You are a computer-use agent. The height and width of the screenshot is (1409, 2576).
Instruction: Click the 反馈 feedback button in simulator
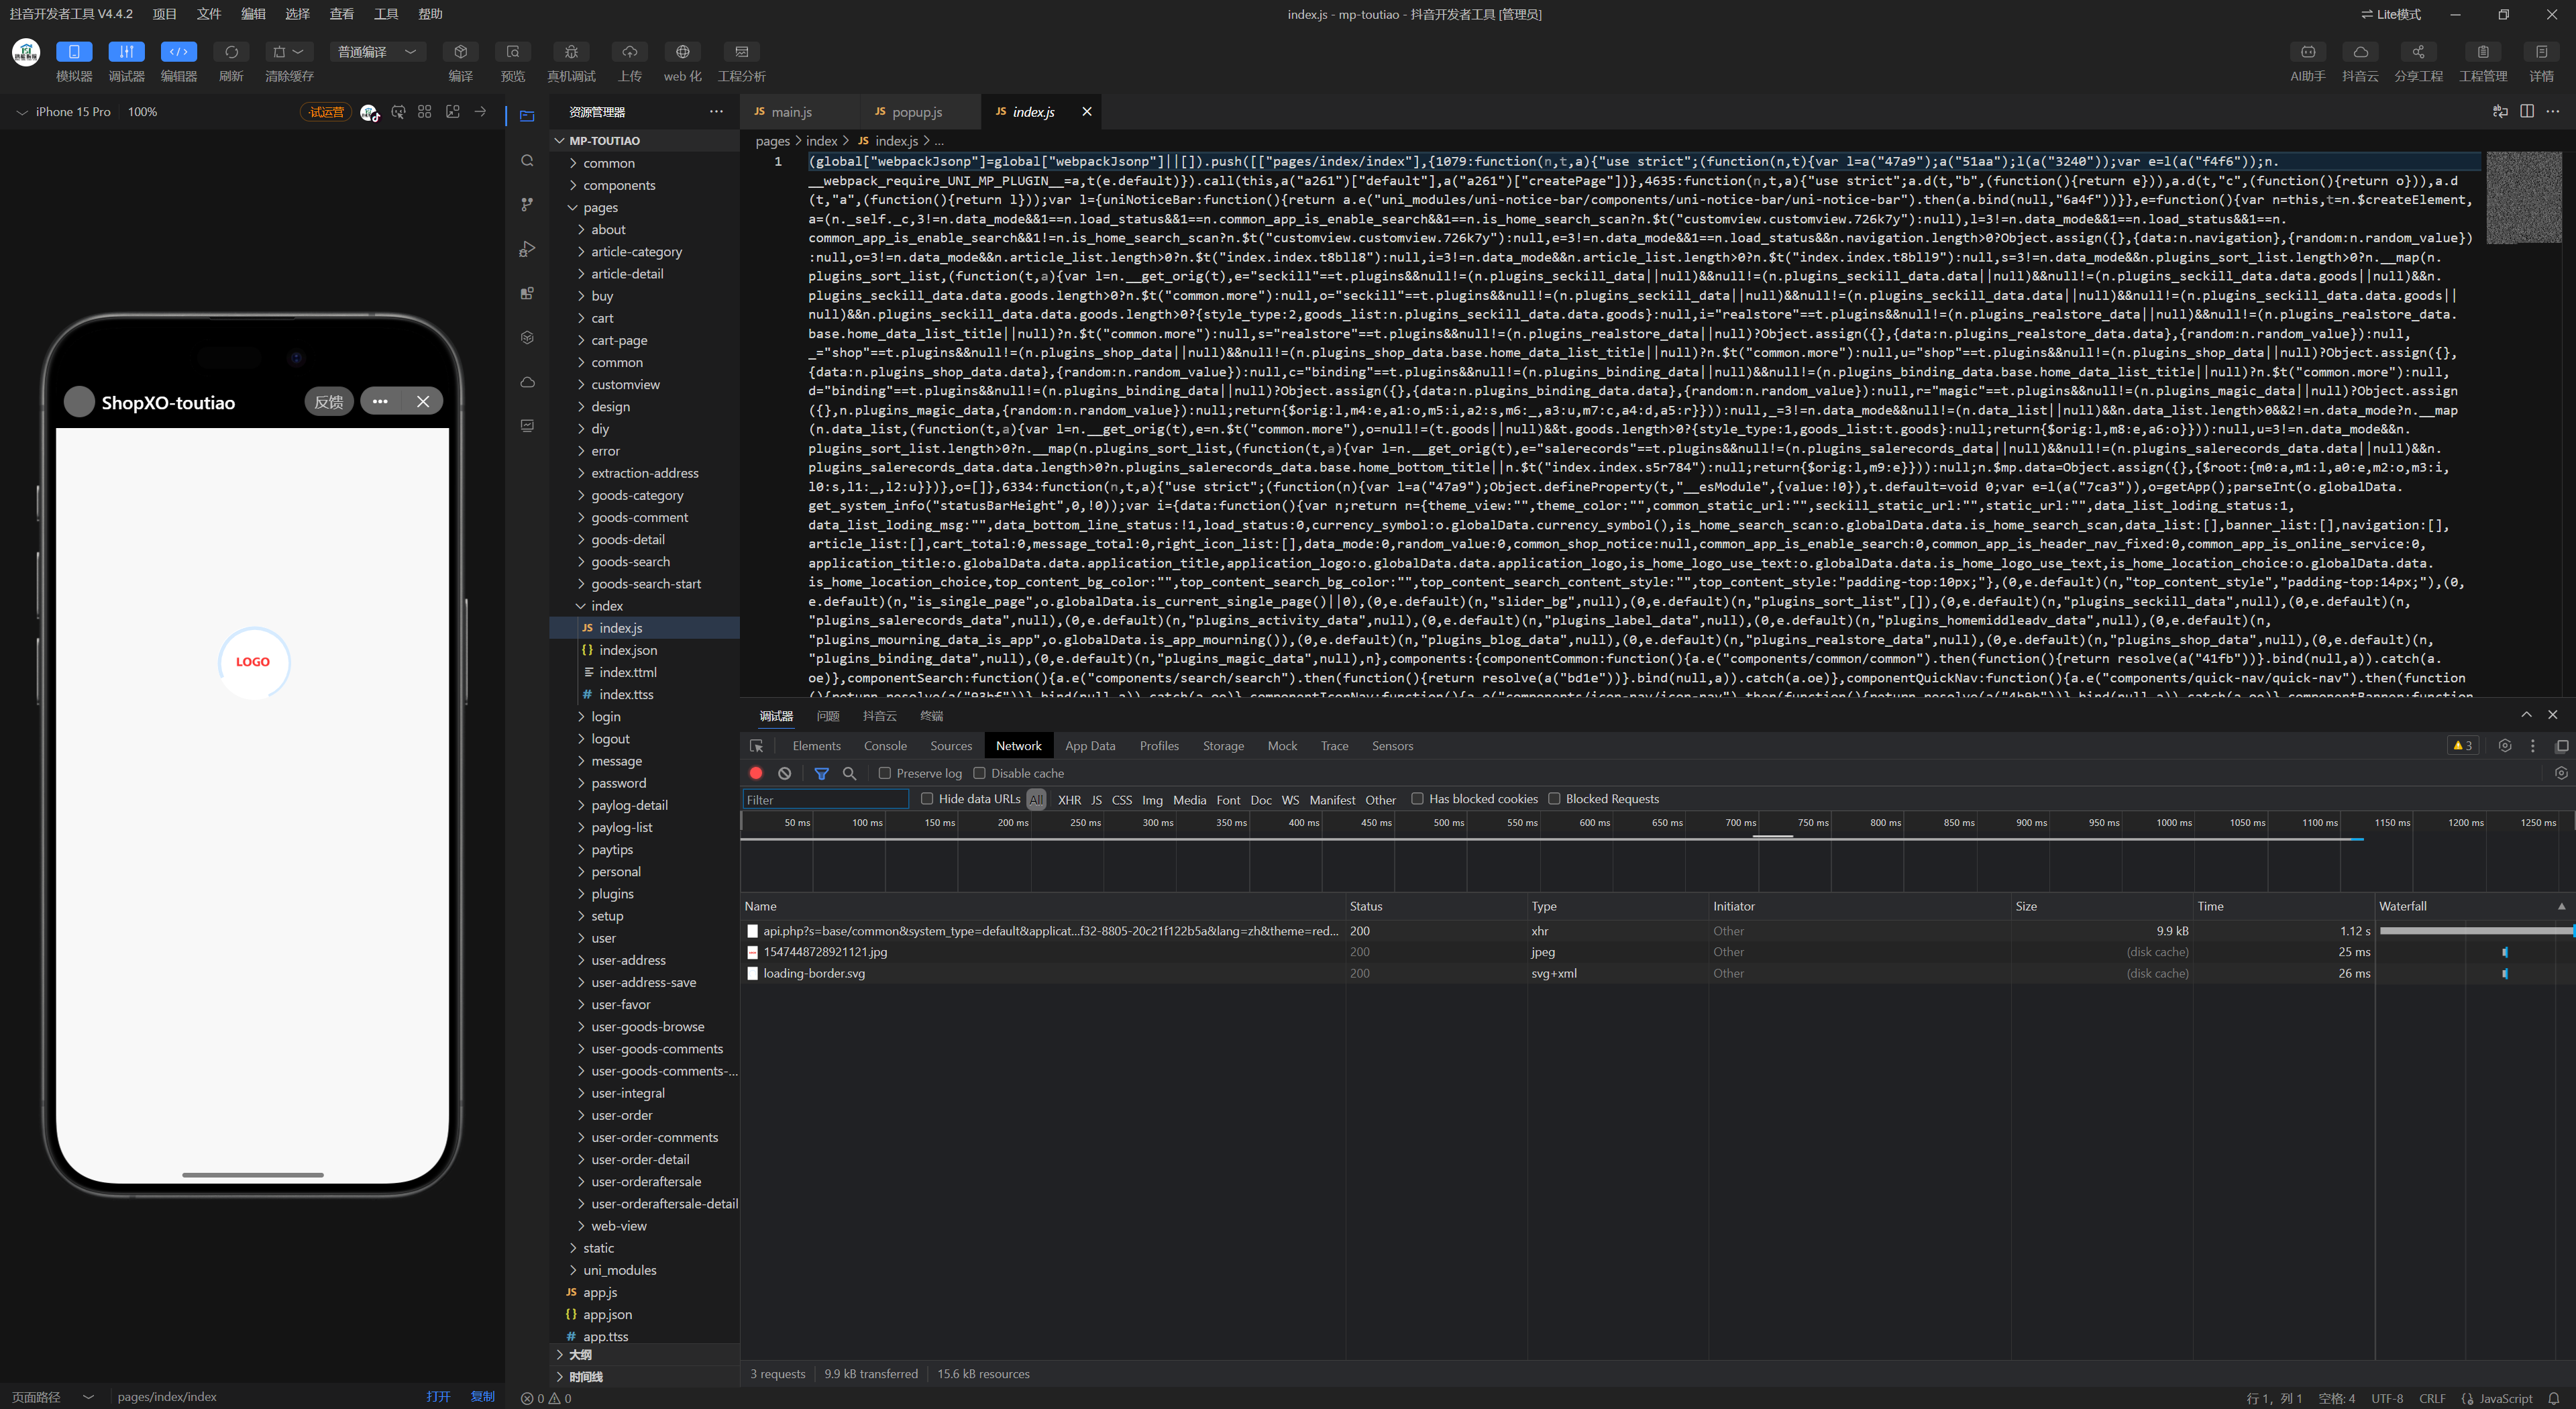328,402
